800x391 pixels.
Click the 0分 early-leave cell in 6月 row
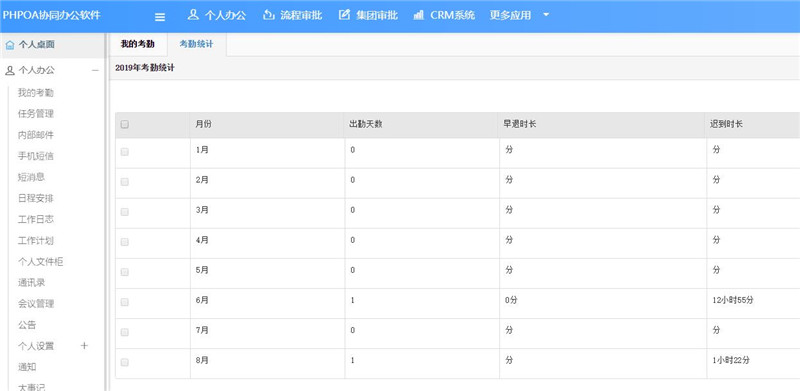point(511,300)
